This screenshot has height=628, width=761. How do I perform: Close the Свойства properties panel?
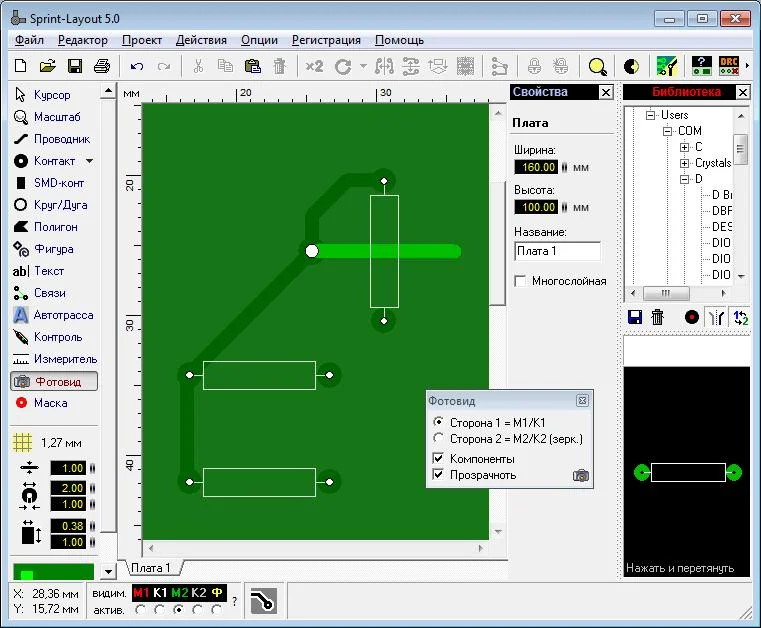coord(606,92)
